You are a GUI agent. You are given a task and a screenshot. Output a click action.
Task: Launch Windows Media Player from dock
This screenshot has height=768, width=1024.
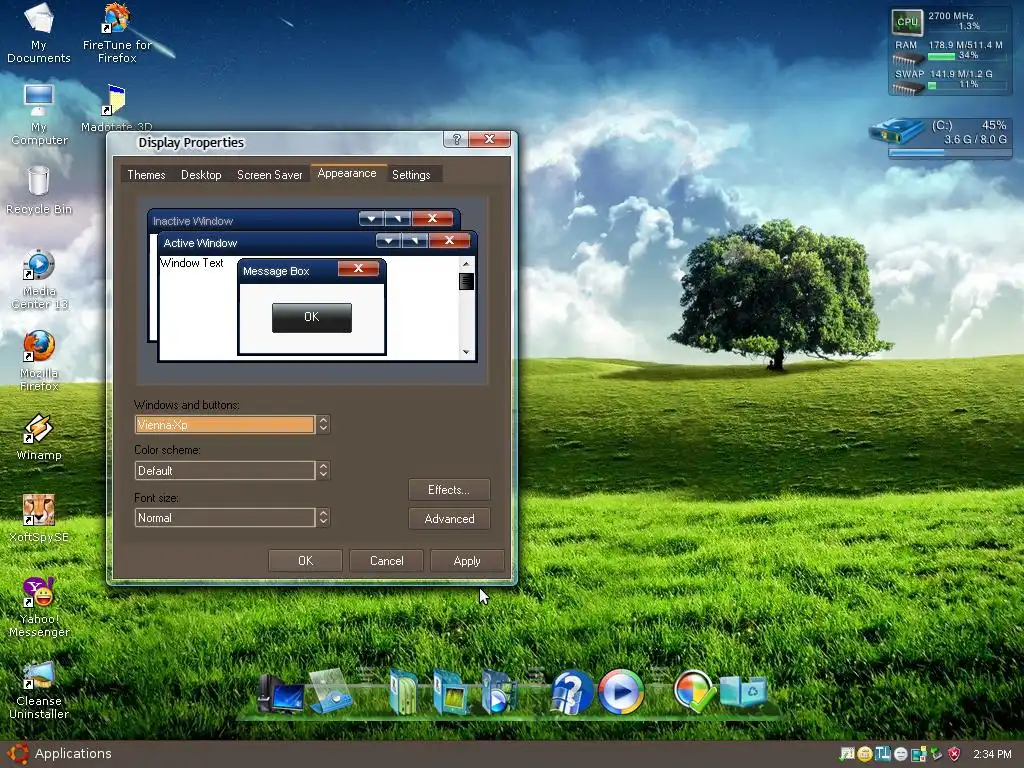click(x=621, y=691)
